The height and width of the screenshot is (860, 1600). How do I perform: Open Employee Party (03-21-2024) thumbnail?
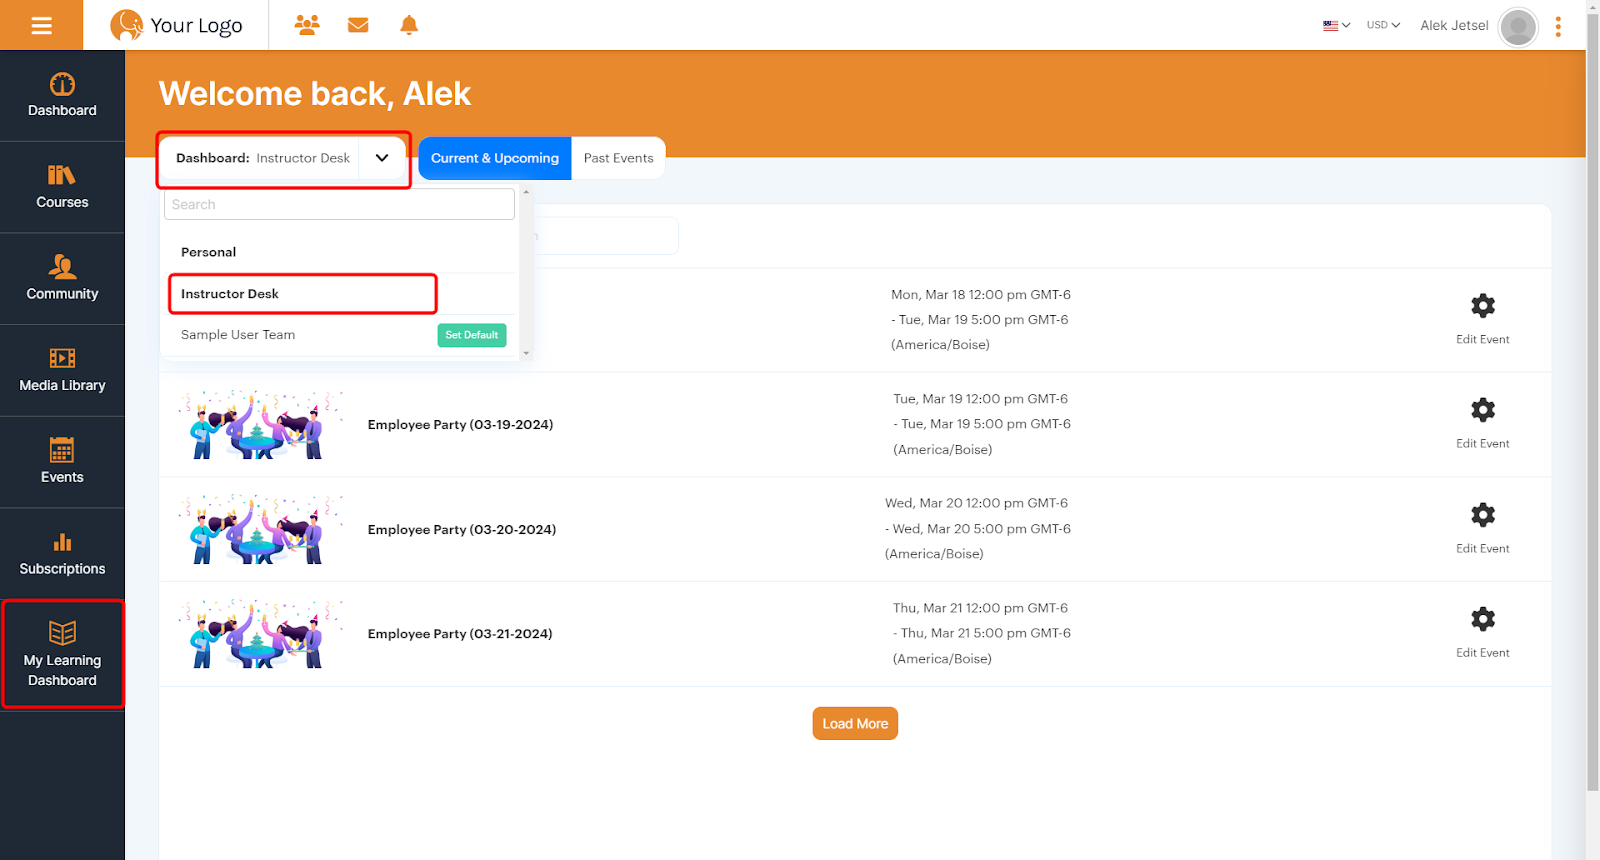(x=261, y=634)
